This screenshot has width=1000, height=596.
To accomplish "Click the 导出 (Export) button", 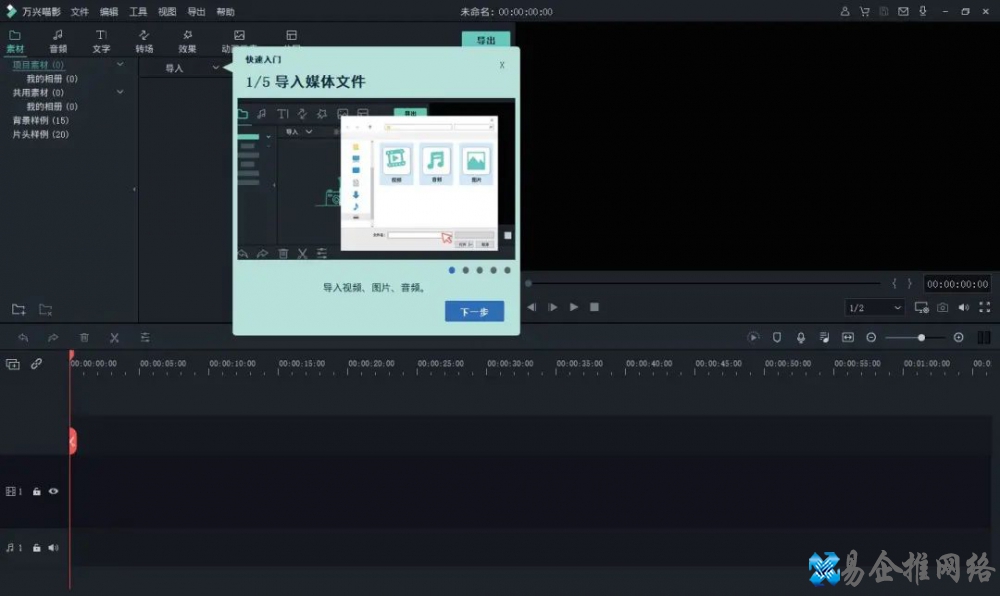I will click(x=486, y=41).
